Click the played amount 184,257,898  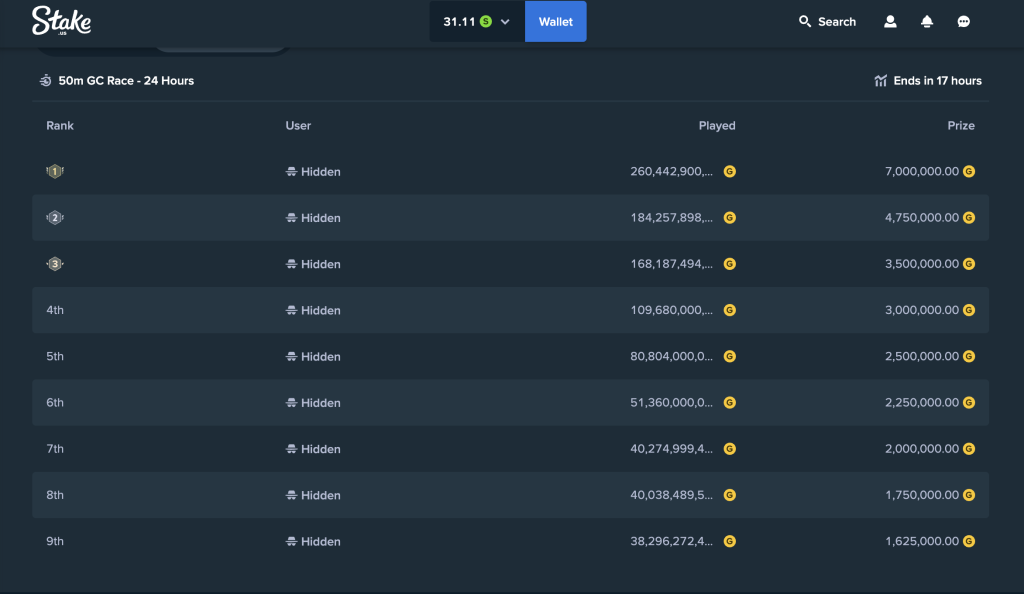pos(671,218)
